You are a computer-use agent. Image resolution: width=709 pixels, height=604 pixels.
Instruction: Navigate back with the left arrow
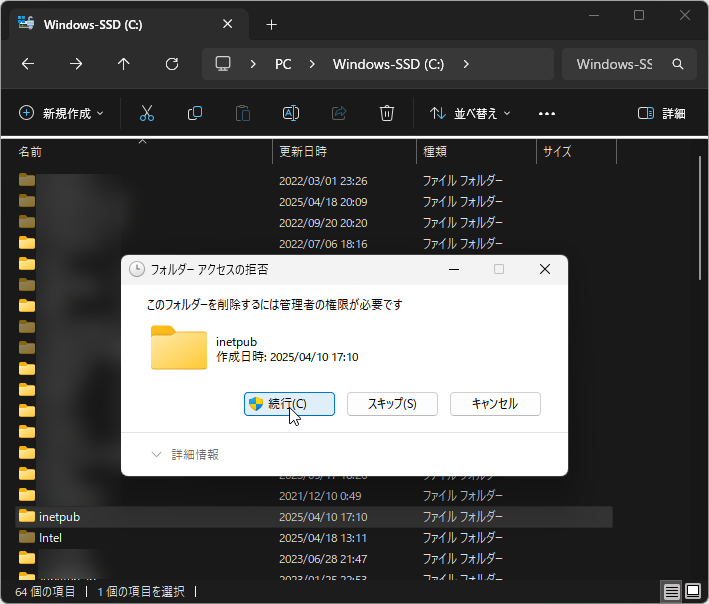pos(28,64)
